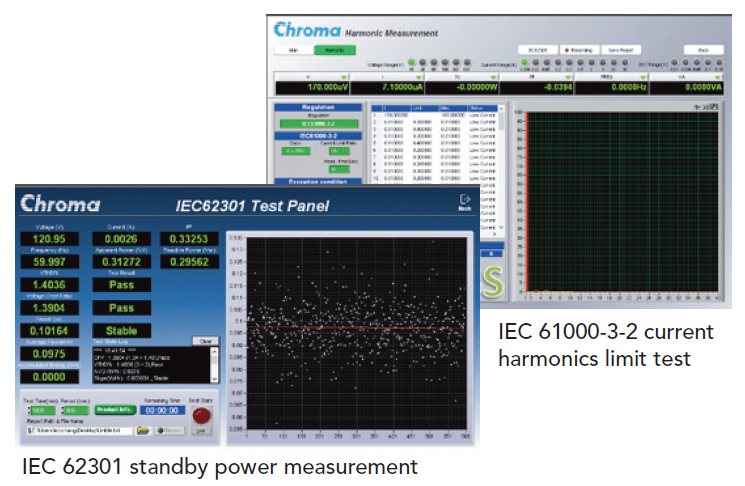Select first EXT Range radio button
The height and width of the screenshot is (486, 745).
675,62
